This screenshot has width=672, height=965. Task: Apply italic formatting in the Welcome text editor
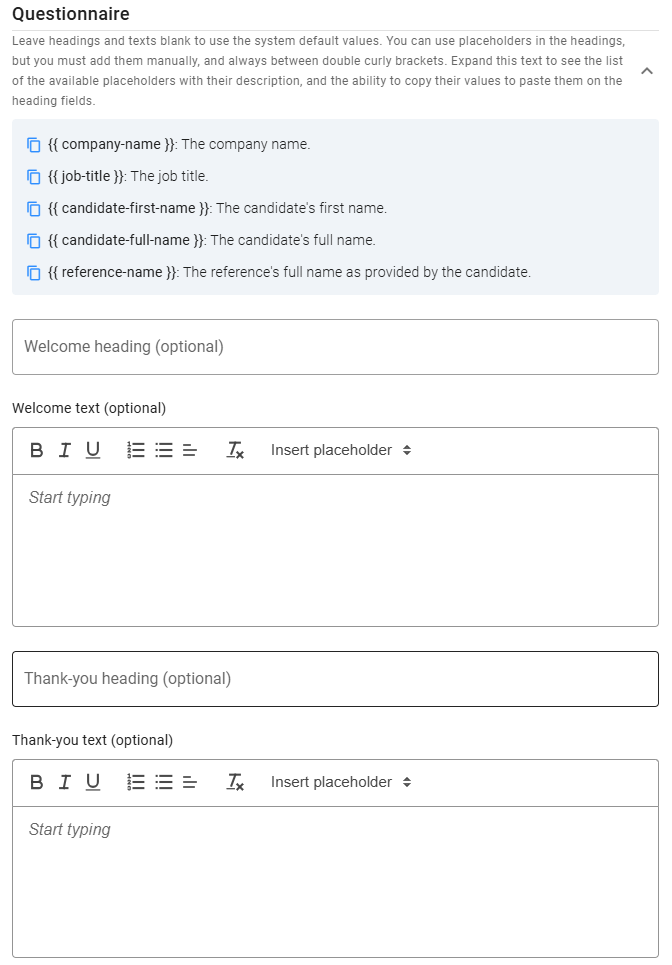click(x=64, y=450)
